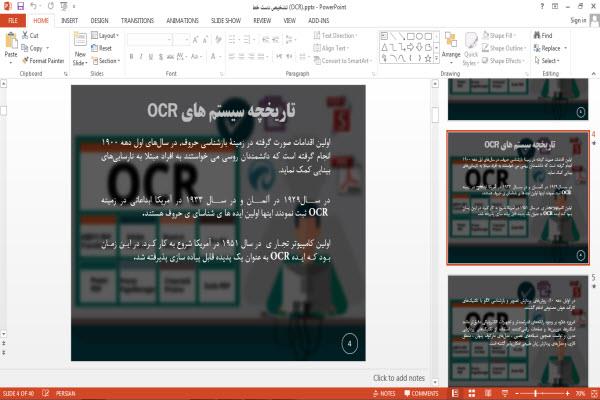The image size is (600, 400).
Task: Open Align Text dropdown
Action: coord(331,48)
